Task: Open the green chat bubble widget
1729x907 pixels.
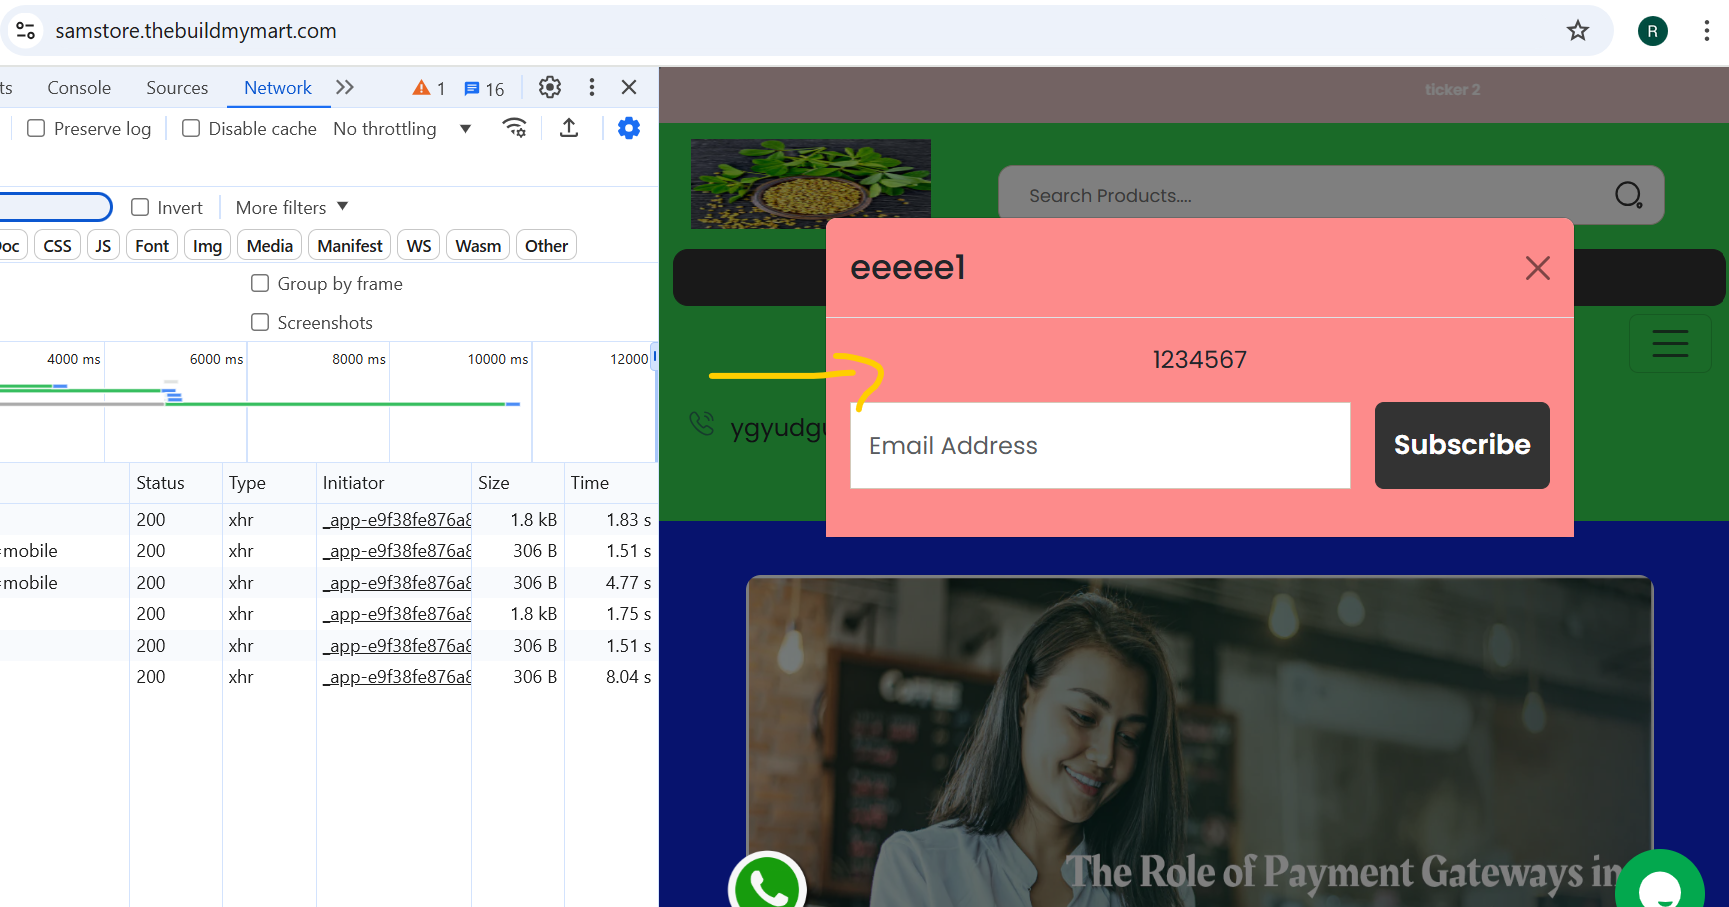Action: click(x=1660, y=882)
